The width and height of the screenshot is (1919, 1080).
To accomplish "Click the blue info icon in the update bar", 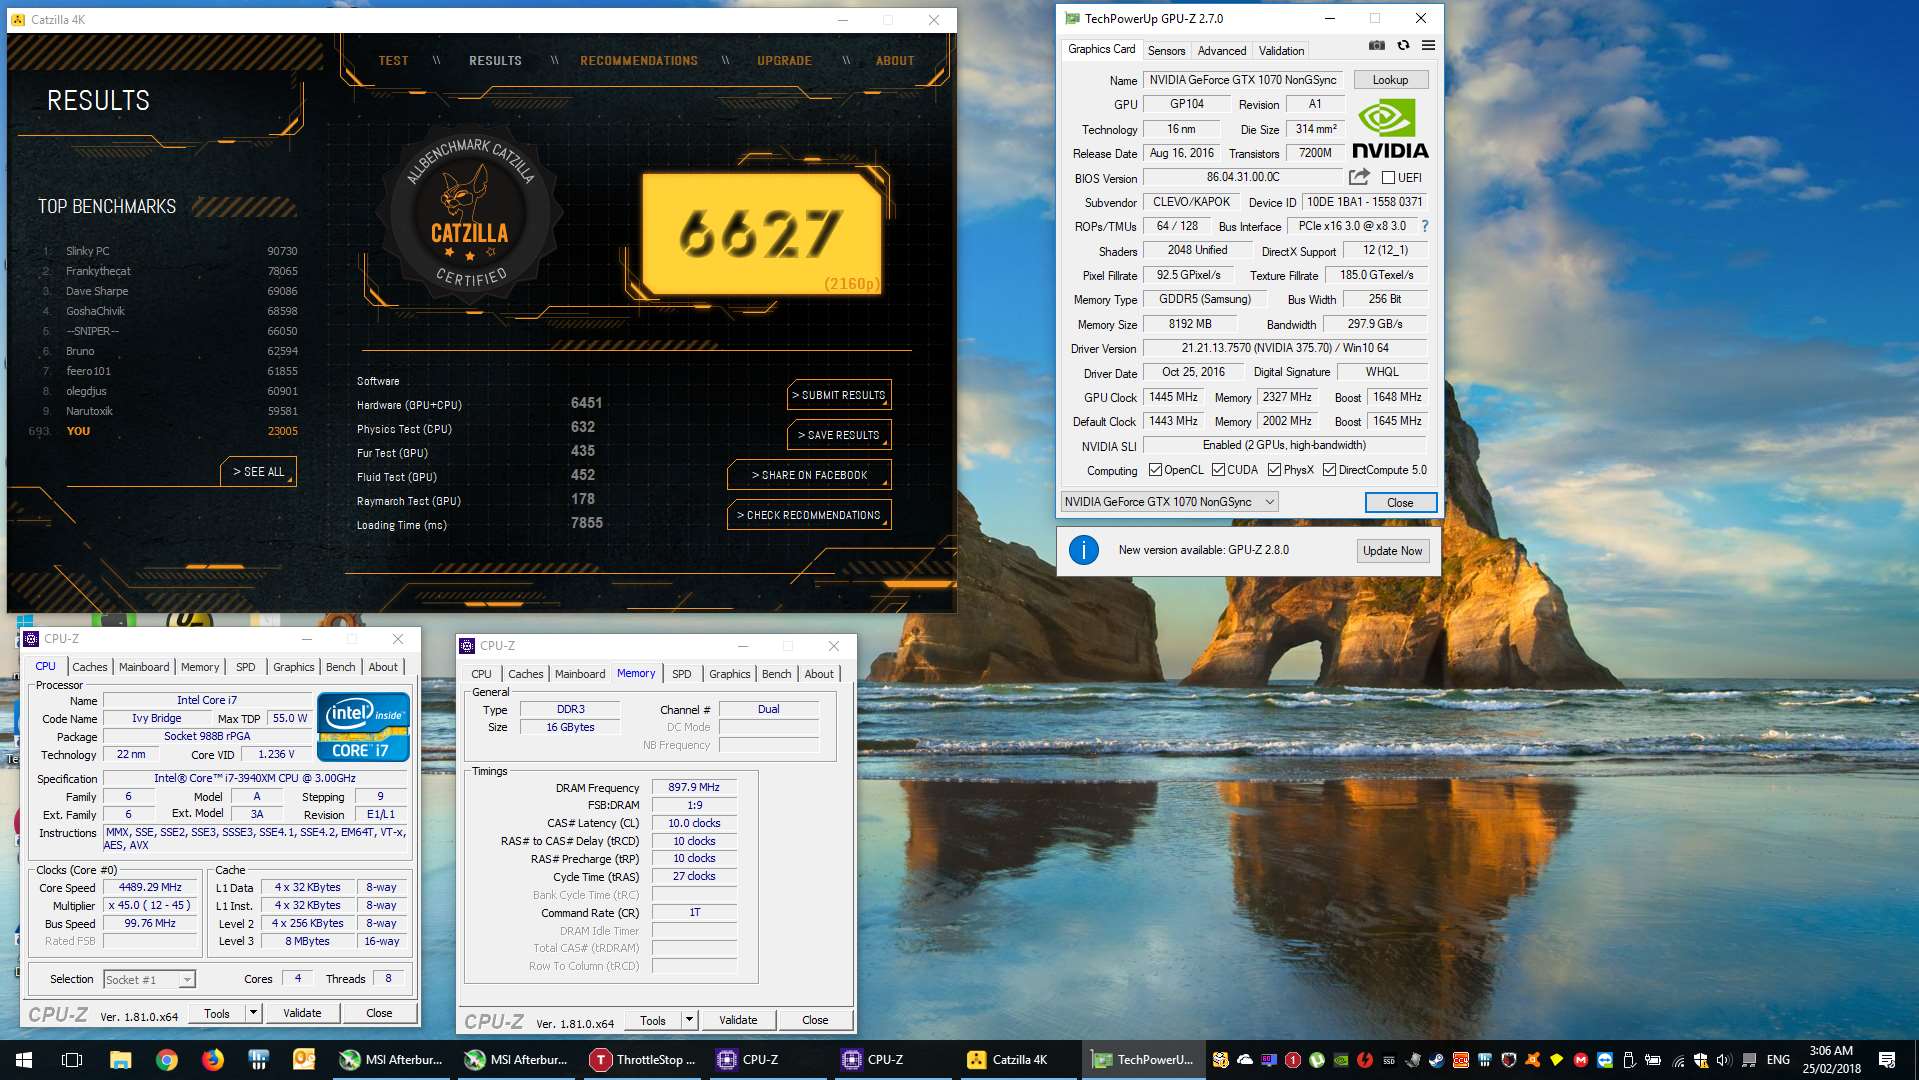I will point(1084,550).
